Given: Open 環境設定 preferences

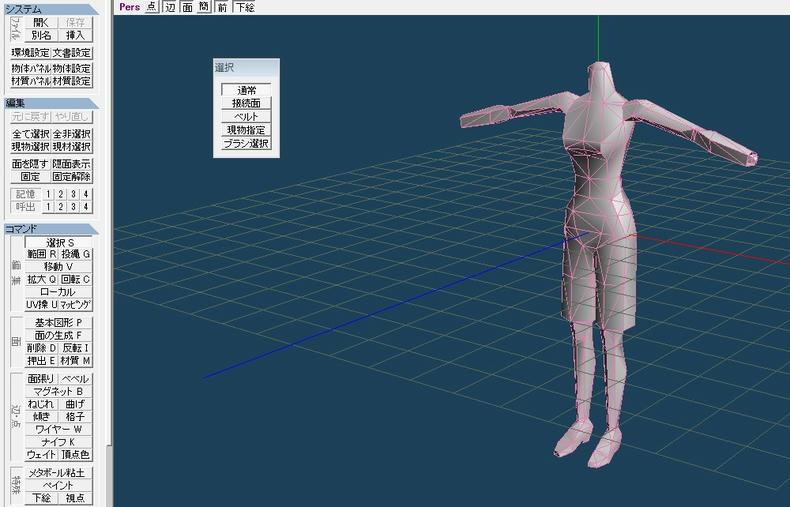Looking at the screenshot, I should coord(31,53).
